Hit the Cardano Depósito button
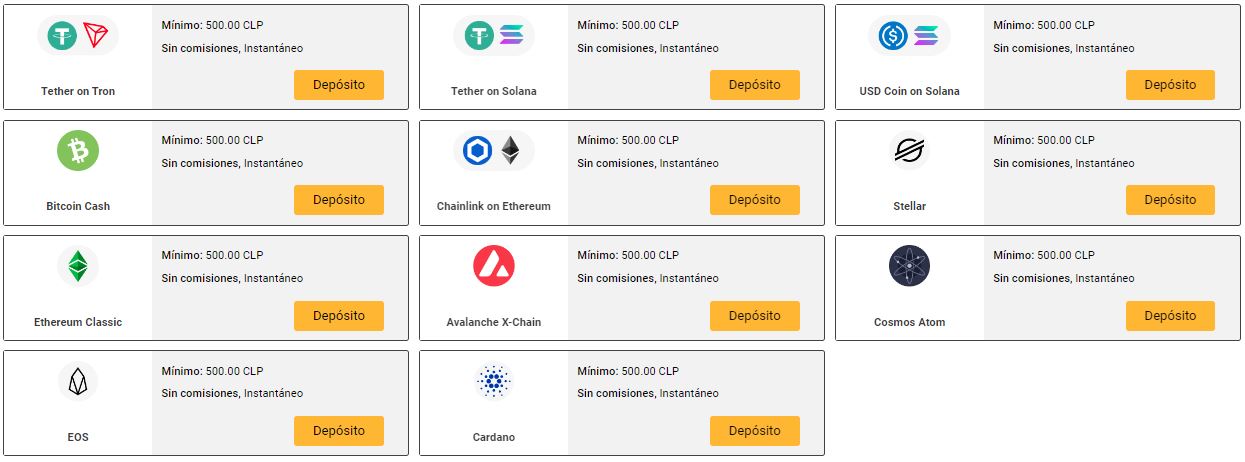This screenshot has height=462, width=1245. click(754, 431)
